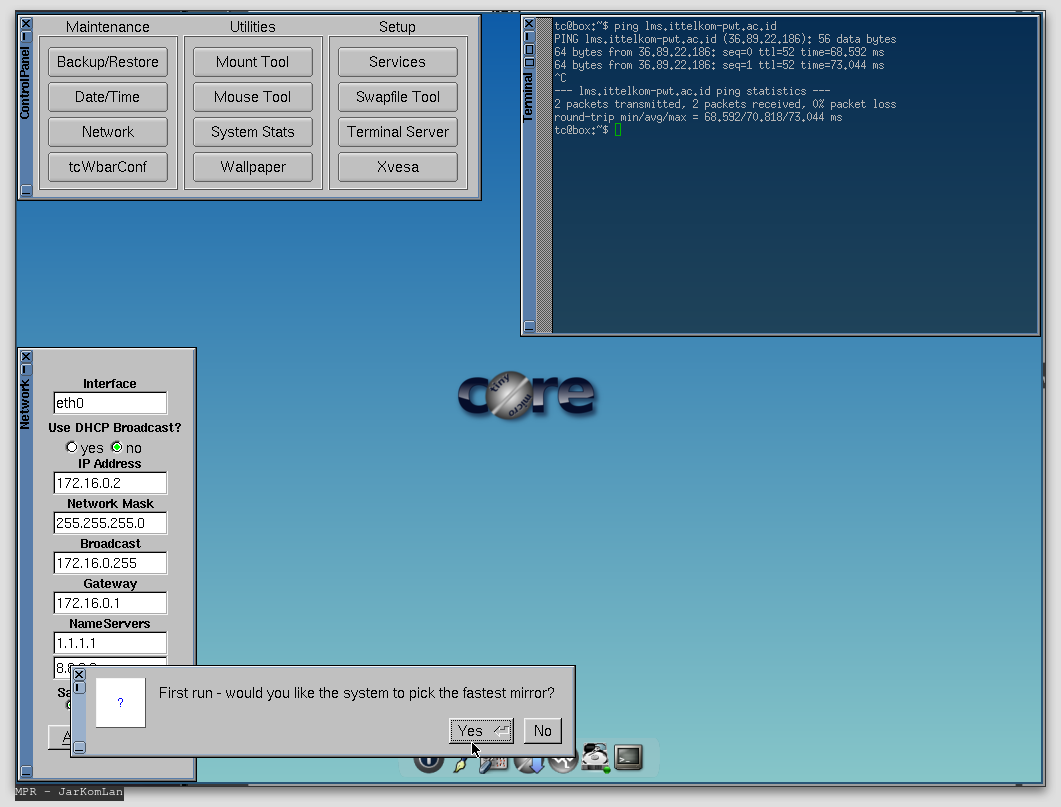Open System Stats utility
Viewport: 1061px width, 807px height.
253,132
